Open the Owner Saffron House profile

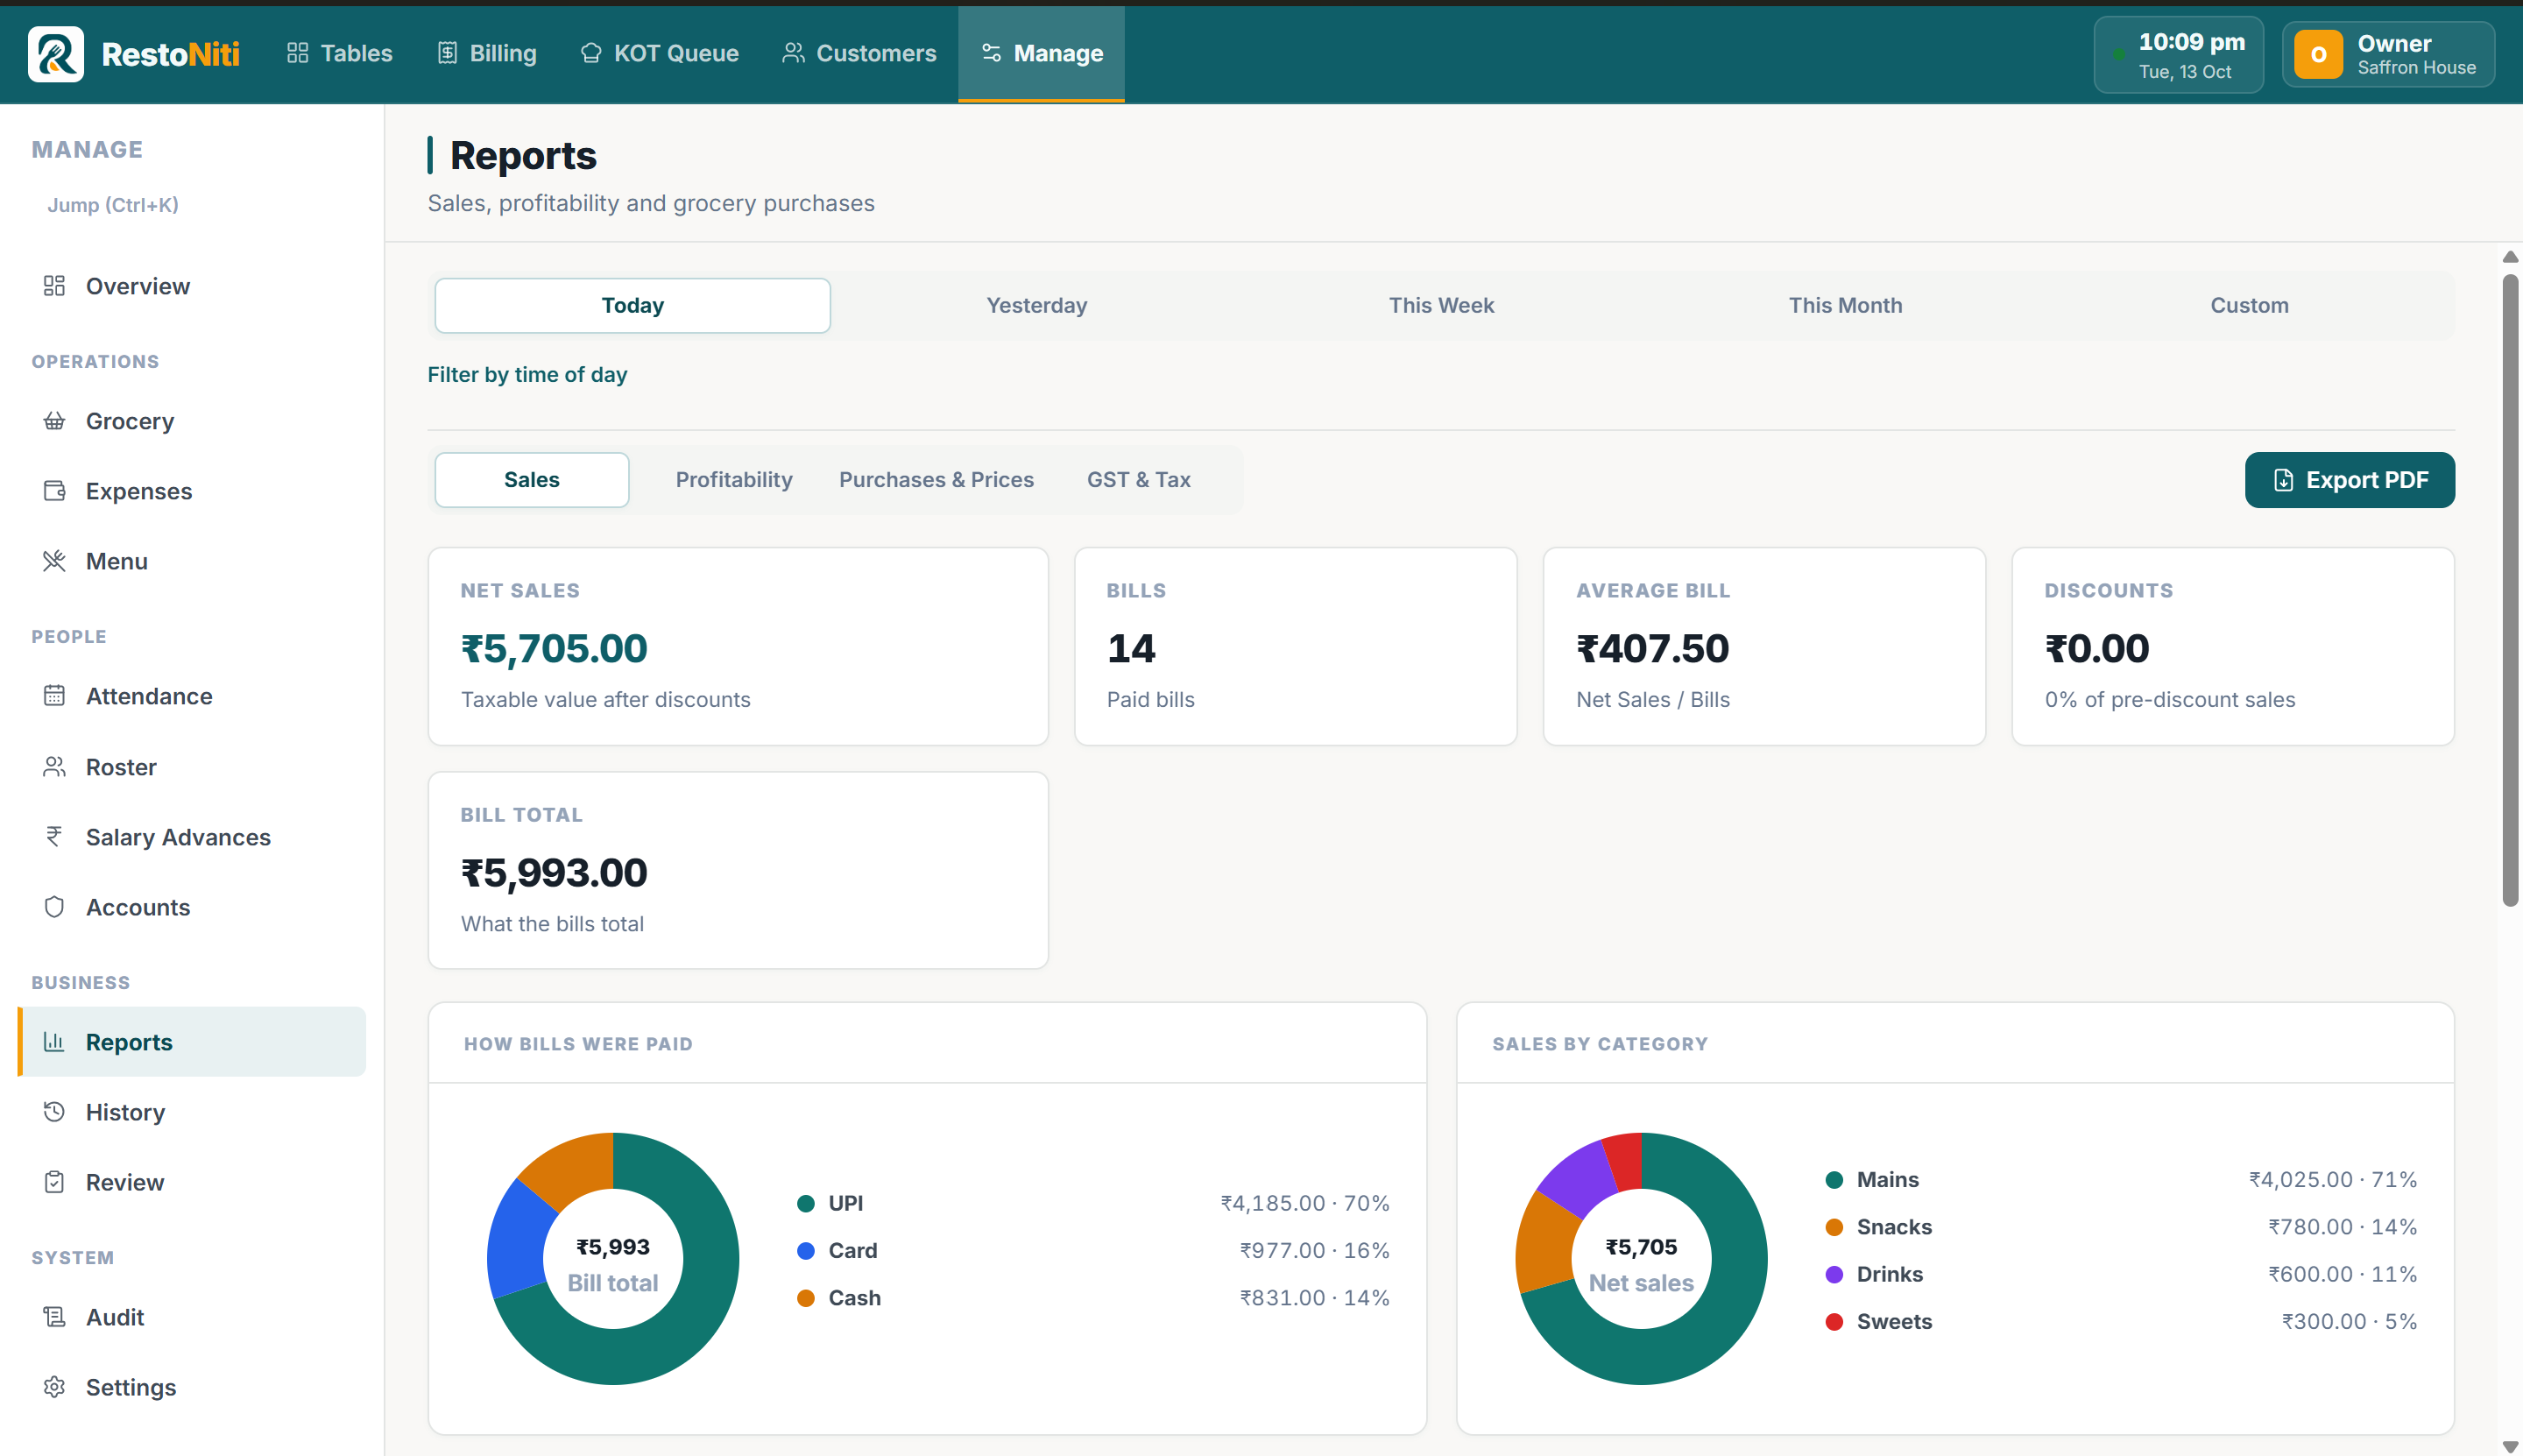pos(2388,54)
